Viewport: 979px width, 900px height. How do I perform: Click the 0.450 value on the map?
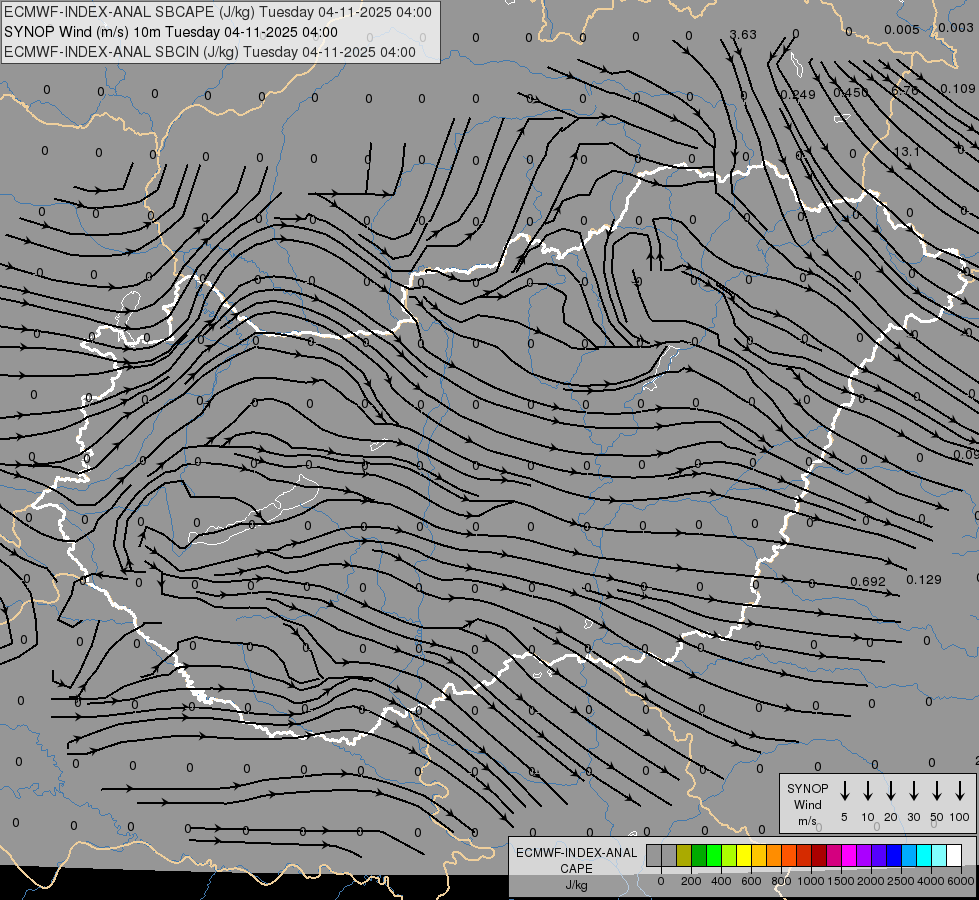click(851, 92)
